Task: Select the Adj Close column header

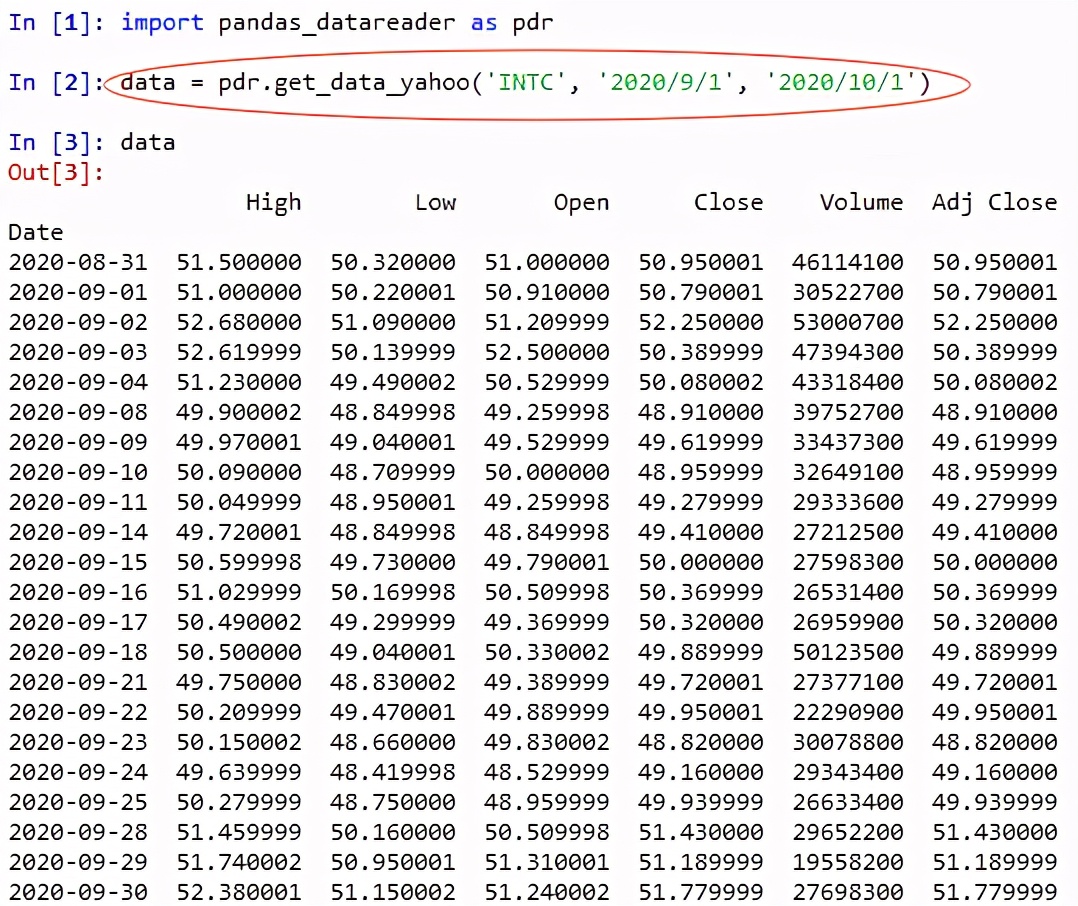Action: coord(993,202)
